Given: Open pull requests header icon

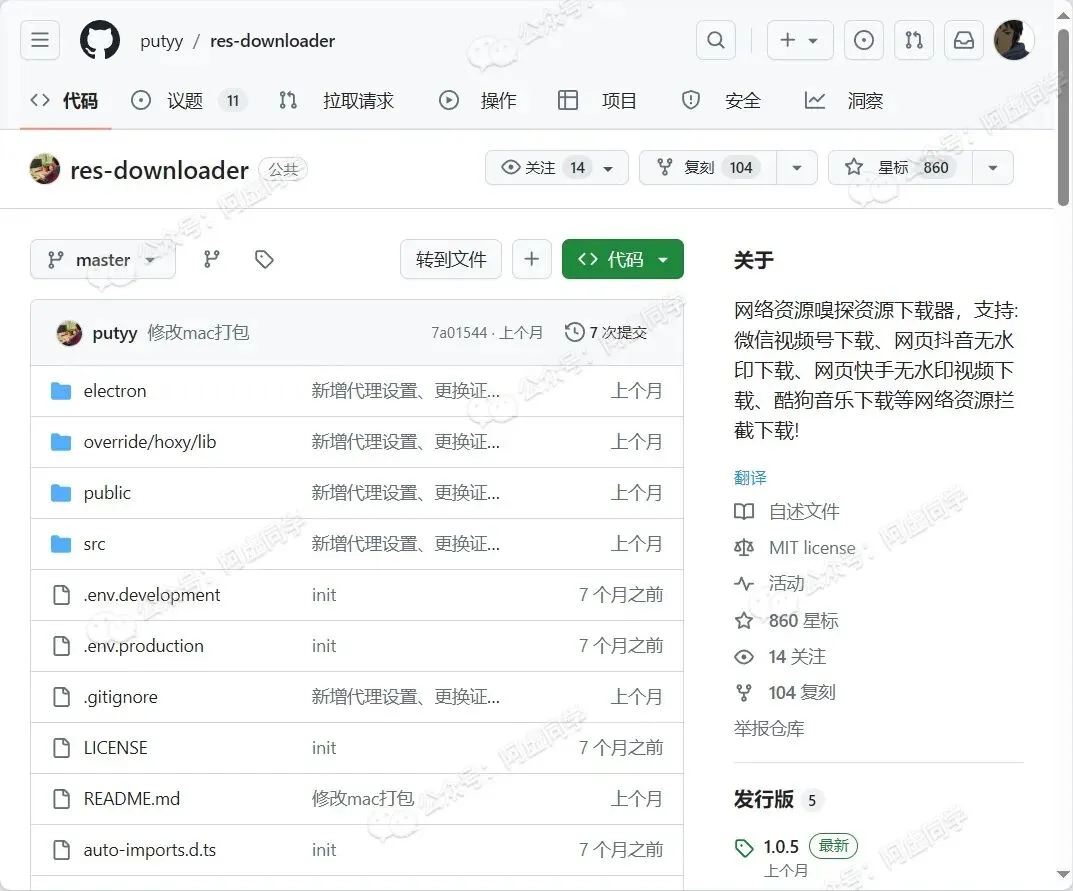Looking at the screenshot, I should pos(914,40).
